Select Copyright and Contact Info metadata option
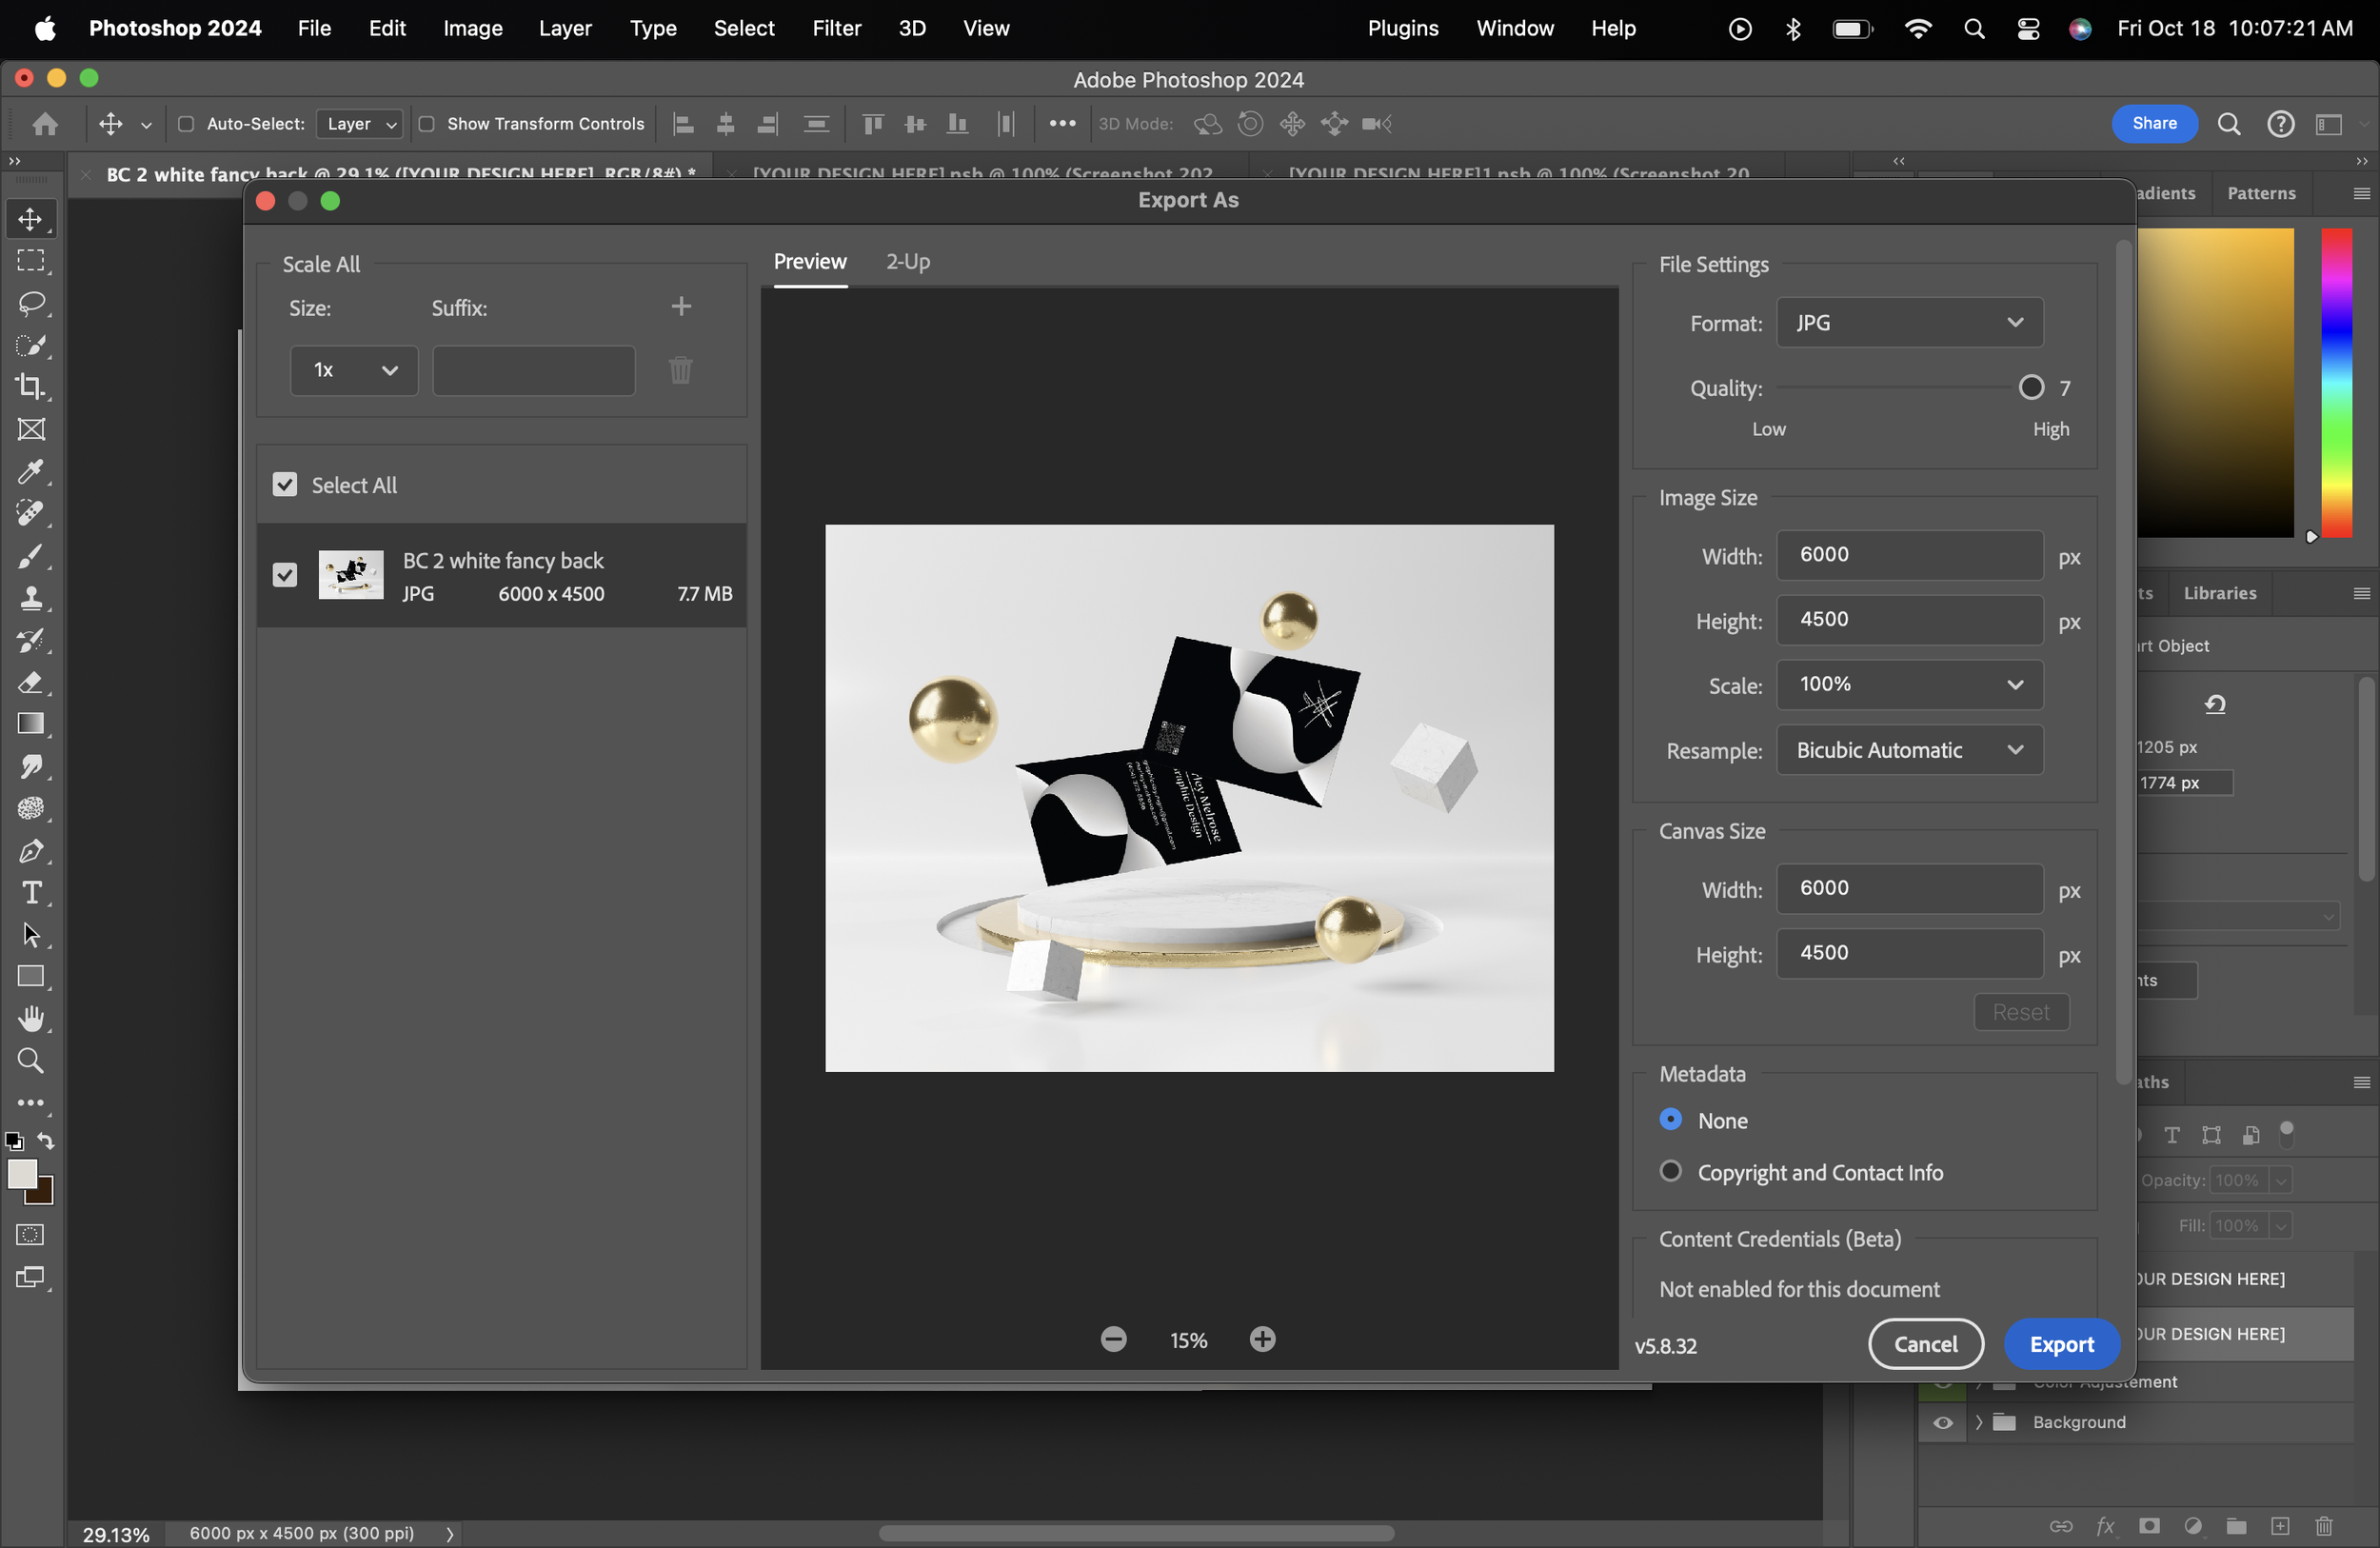The width and height of the screenshot is (2380, 1548). (1670, 1171)
